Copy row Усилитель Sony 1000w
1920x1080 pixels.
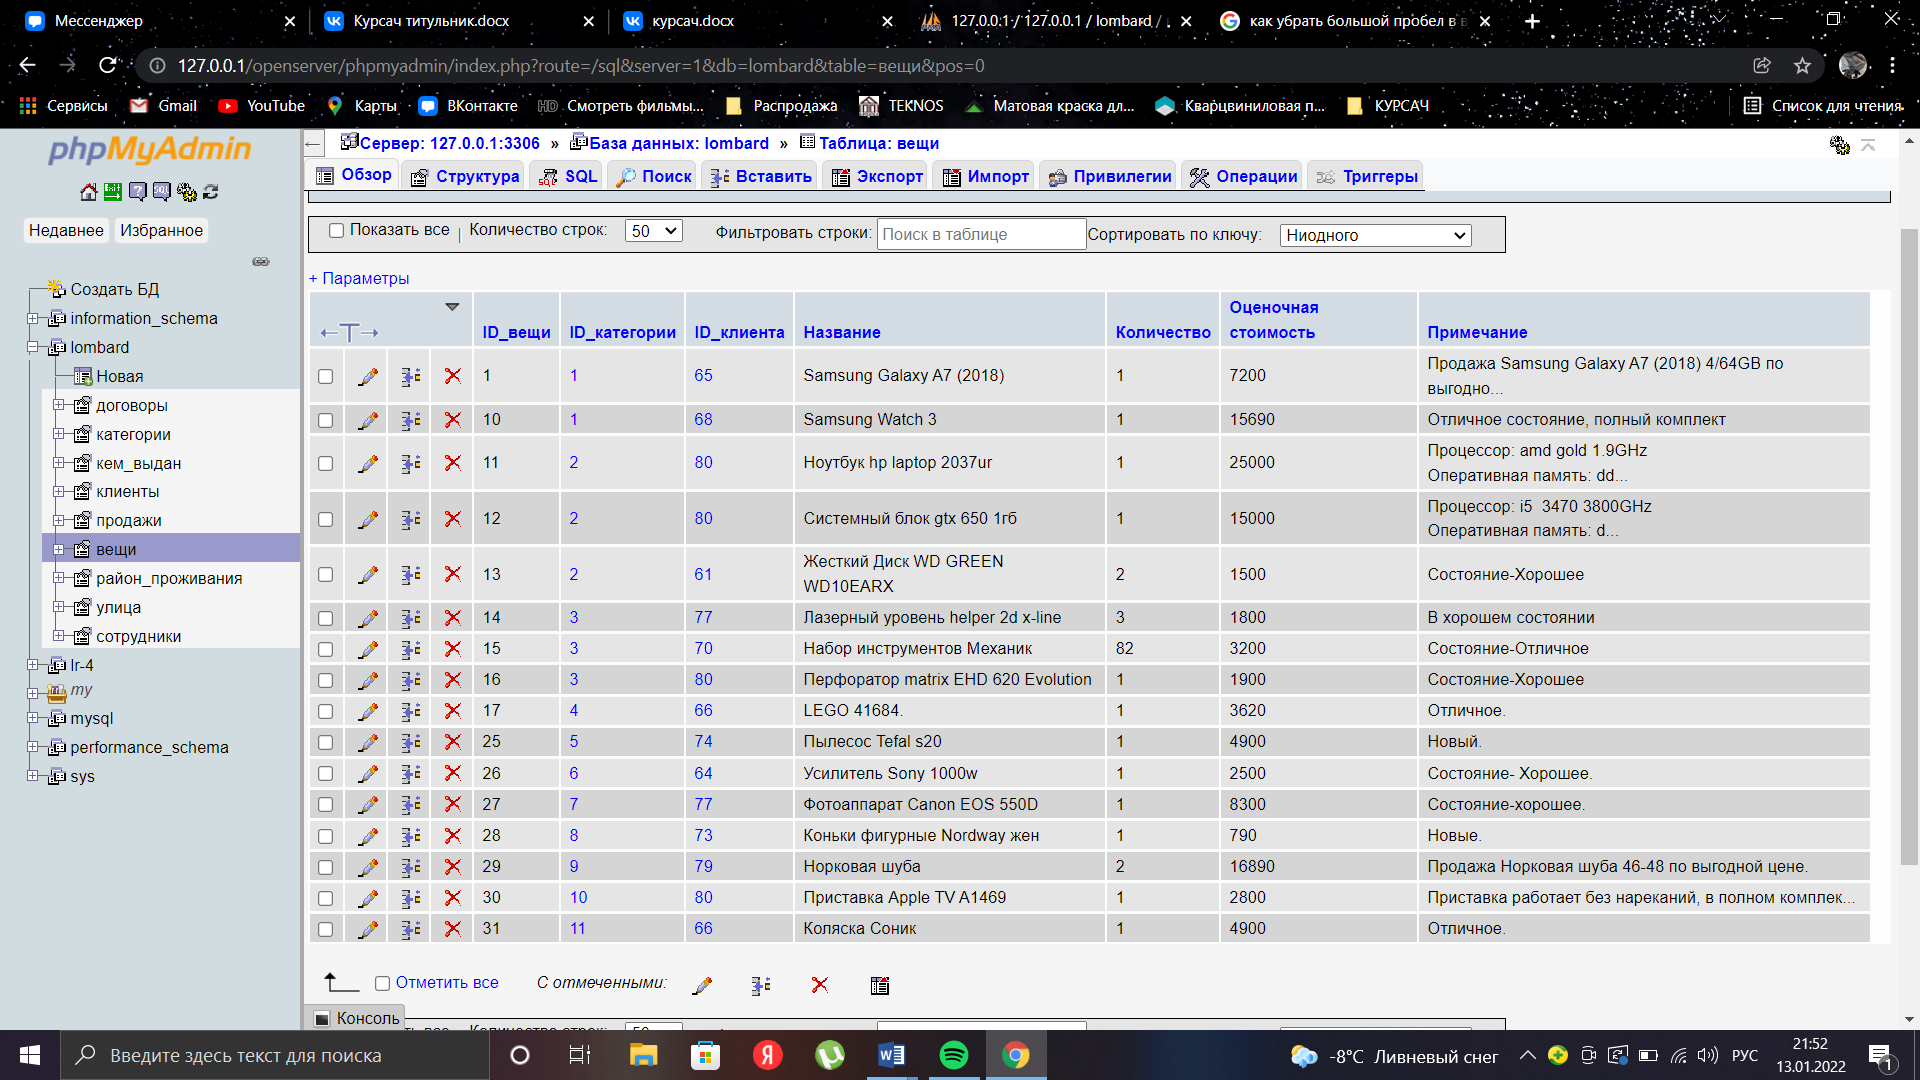pos(410,773)
